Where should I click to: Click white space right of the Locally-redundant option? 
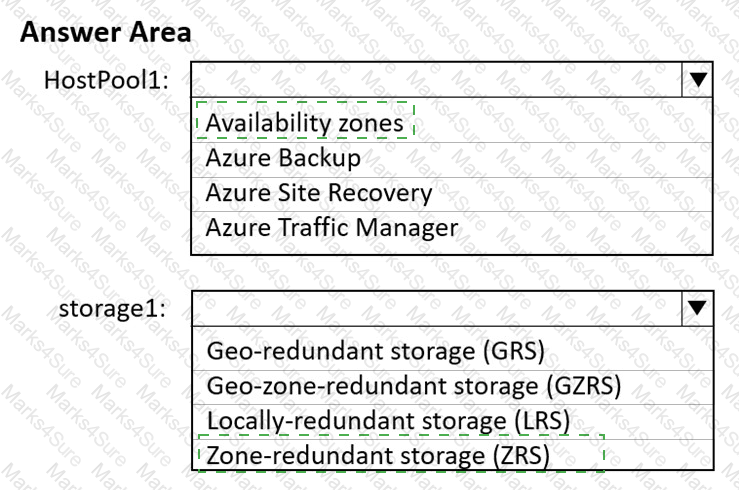[x=650, y=419]
